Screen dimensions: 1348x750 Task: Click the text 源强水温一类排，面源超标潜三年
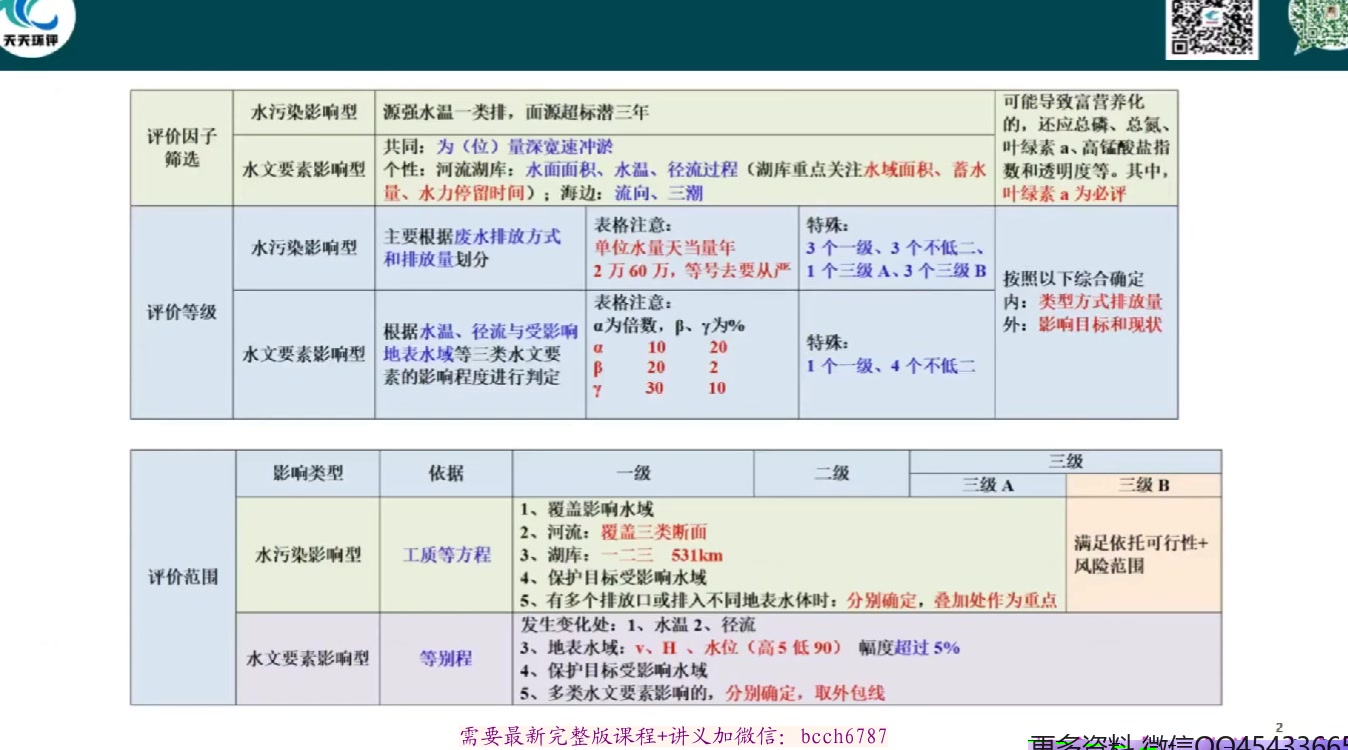pyautogui.click(x=517, y=112)
